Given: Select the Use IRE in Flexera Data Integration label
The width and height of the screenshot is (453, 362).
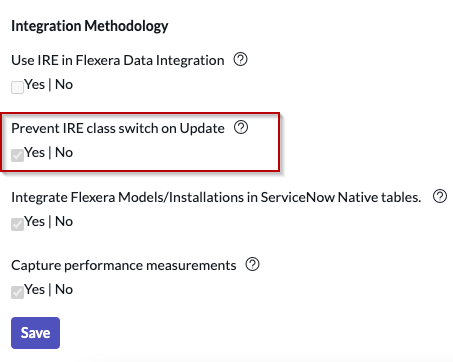Looking at the screenshot, I should click(118, 60).
